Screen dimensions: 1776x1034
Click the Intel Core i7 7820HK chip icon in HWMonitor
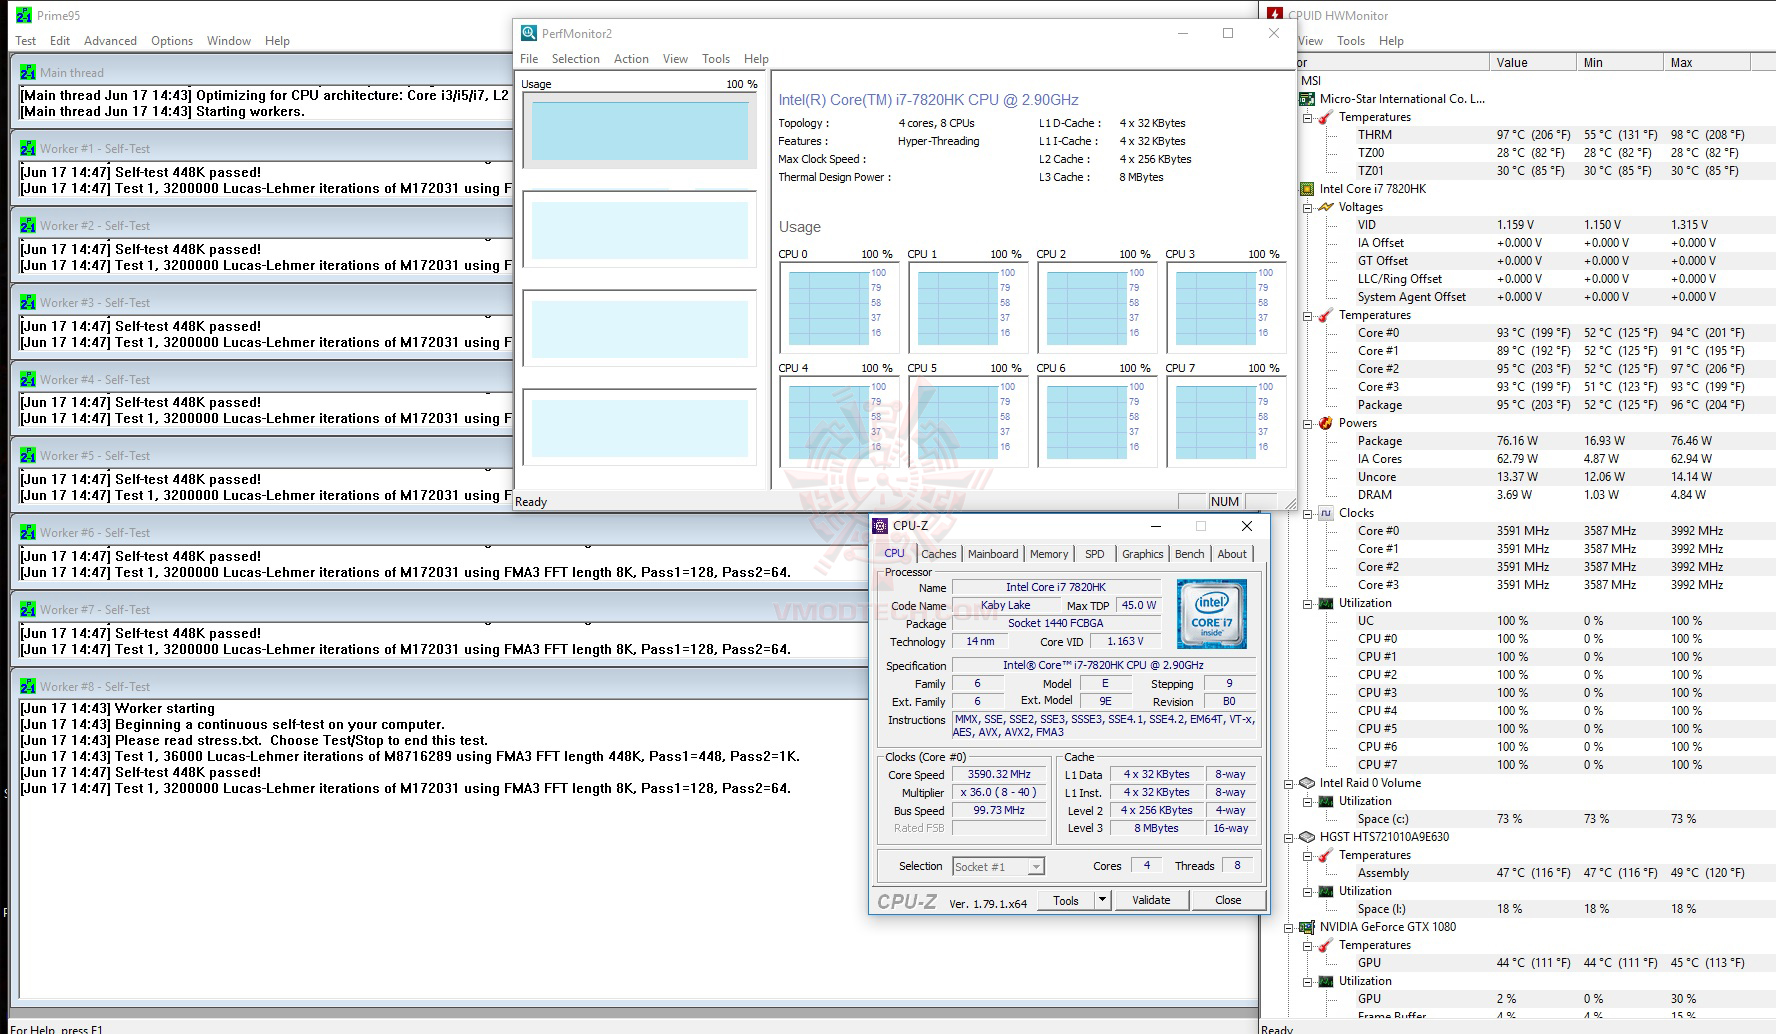[x=1306, y=189]
